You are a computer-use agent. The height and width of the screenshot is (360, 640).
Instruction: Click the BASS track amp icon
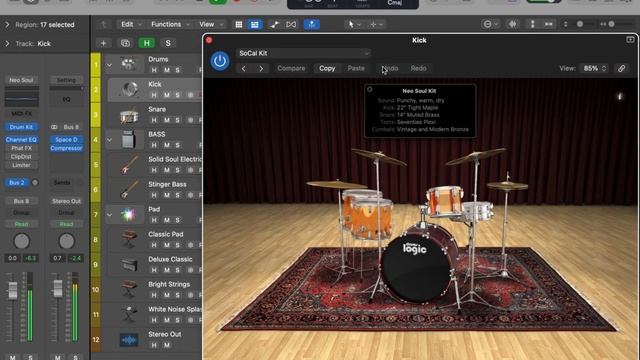pos(129,140)
